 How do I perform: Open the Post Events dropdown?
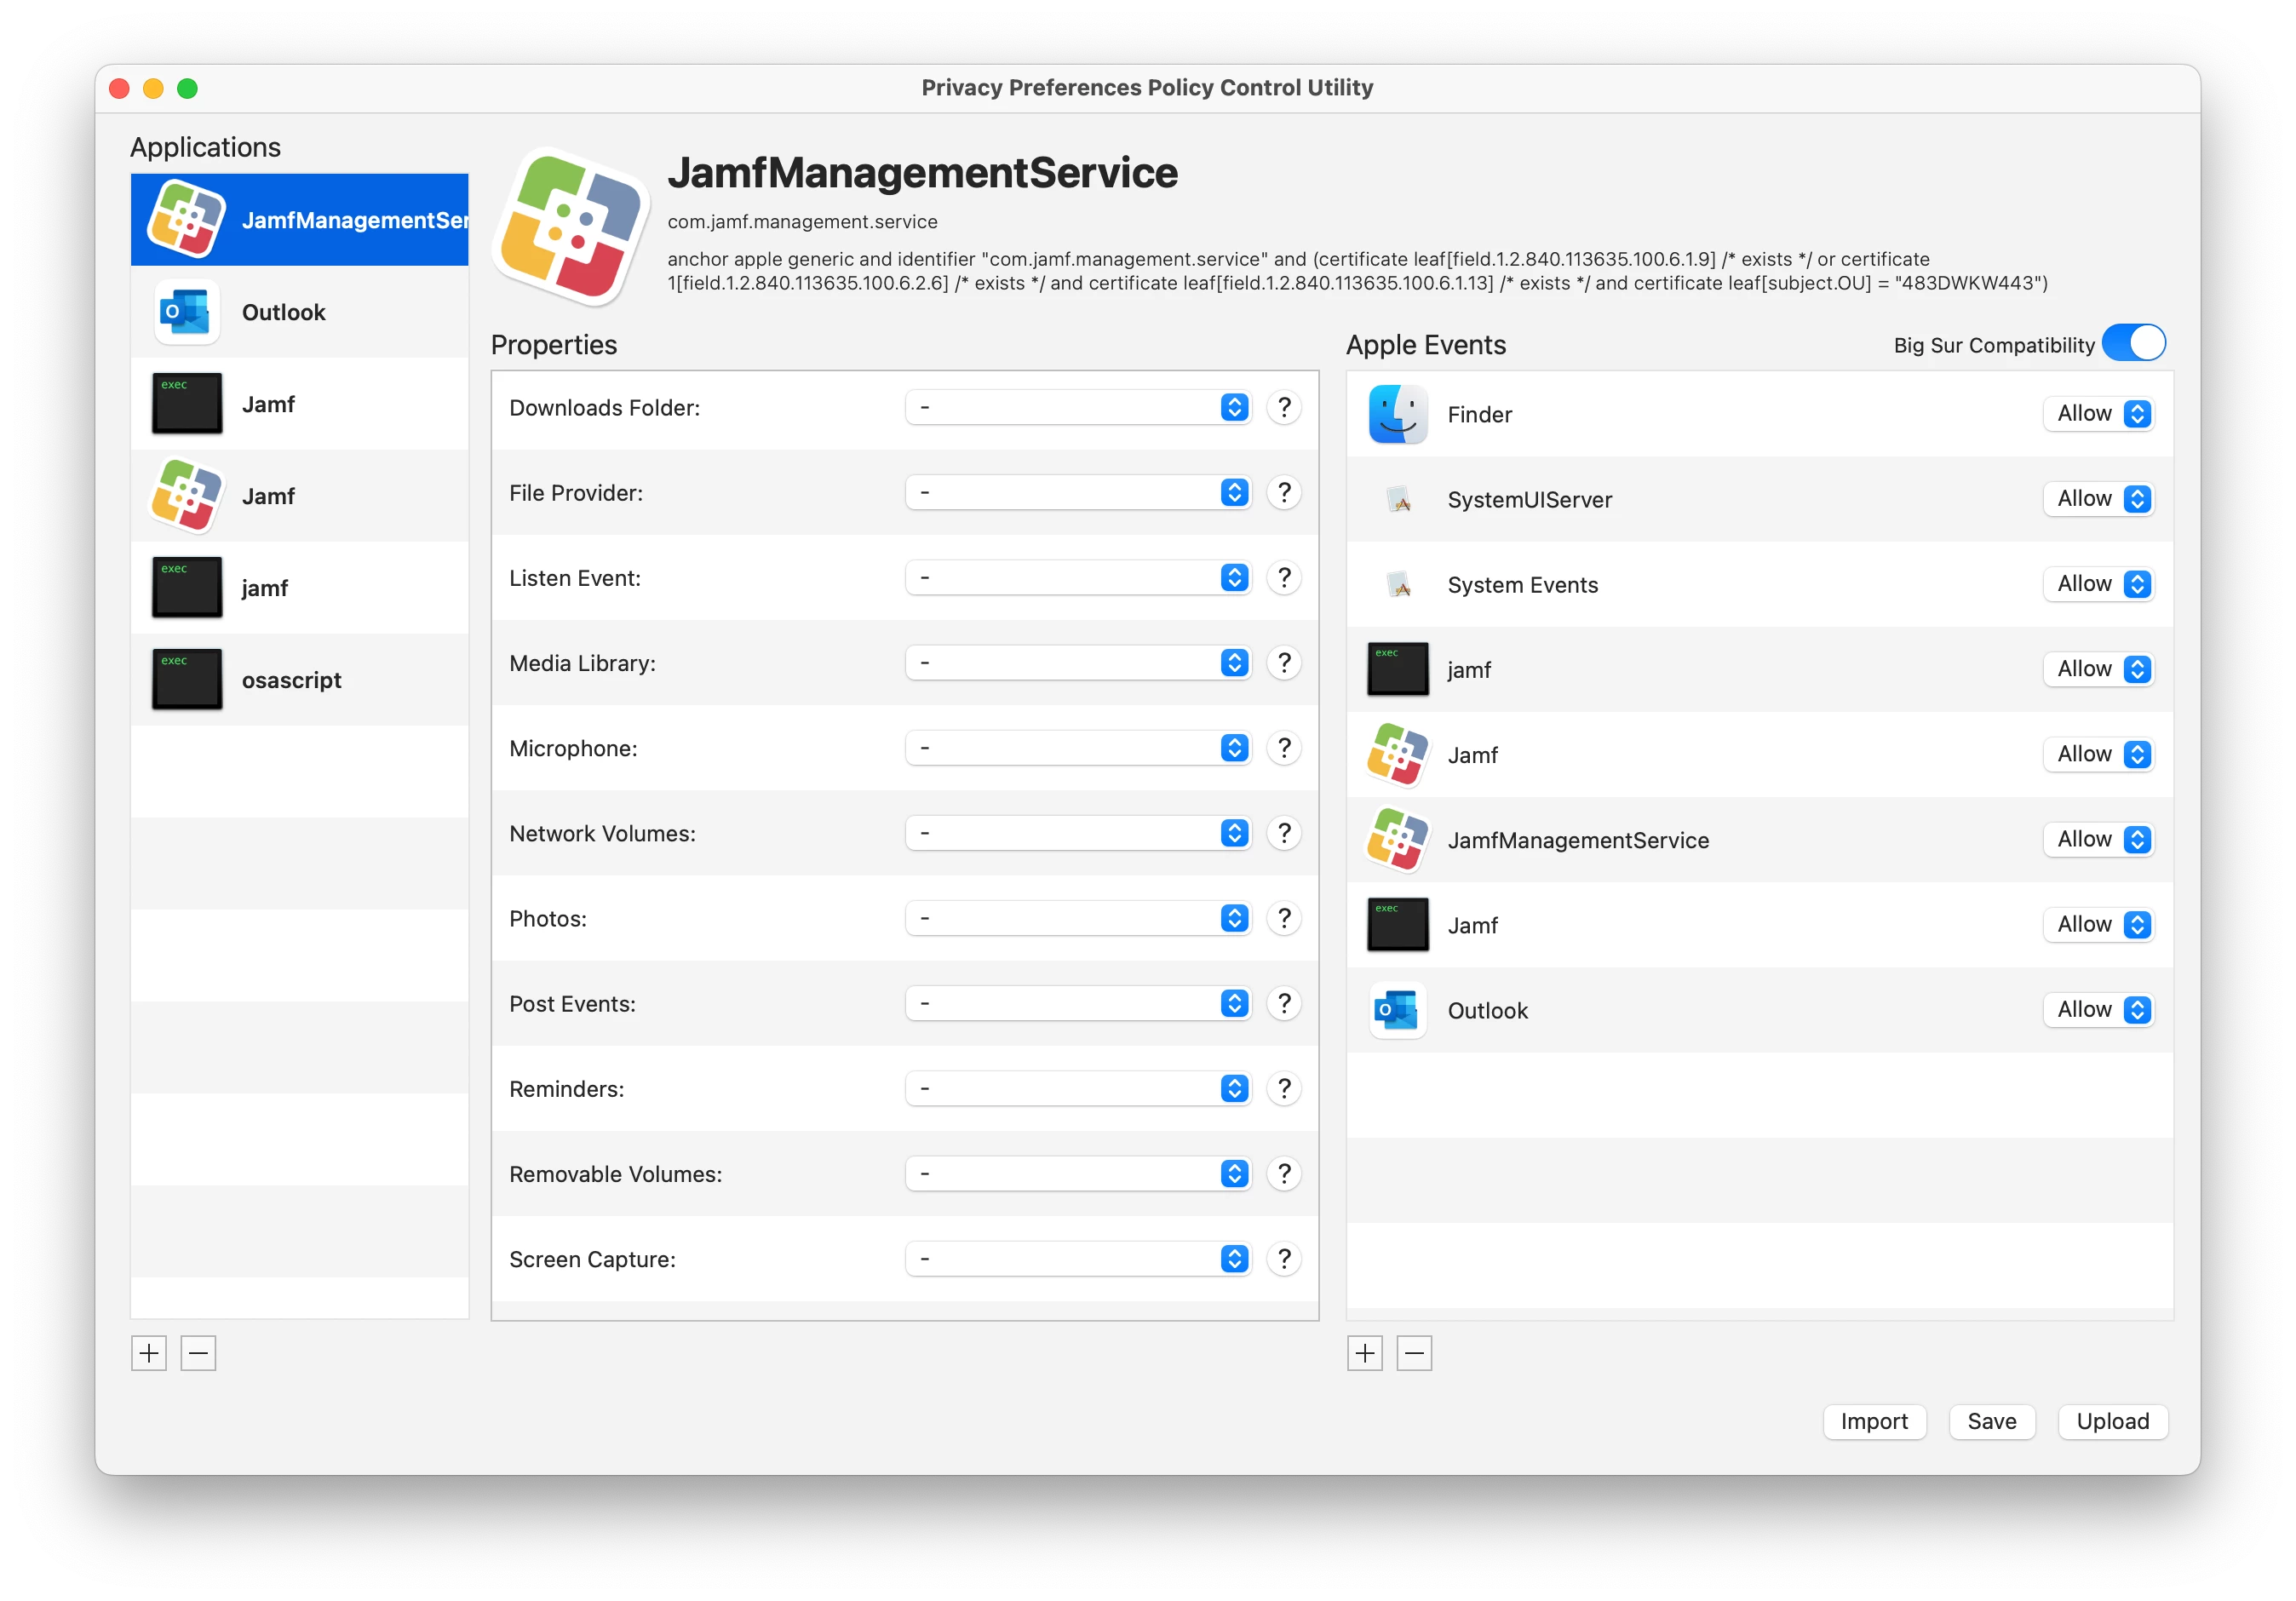point(1078,1003)
